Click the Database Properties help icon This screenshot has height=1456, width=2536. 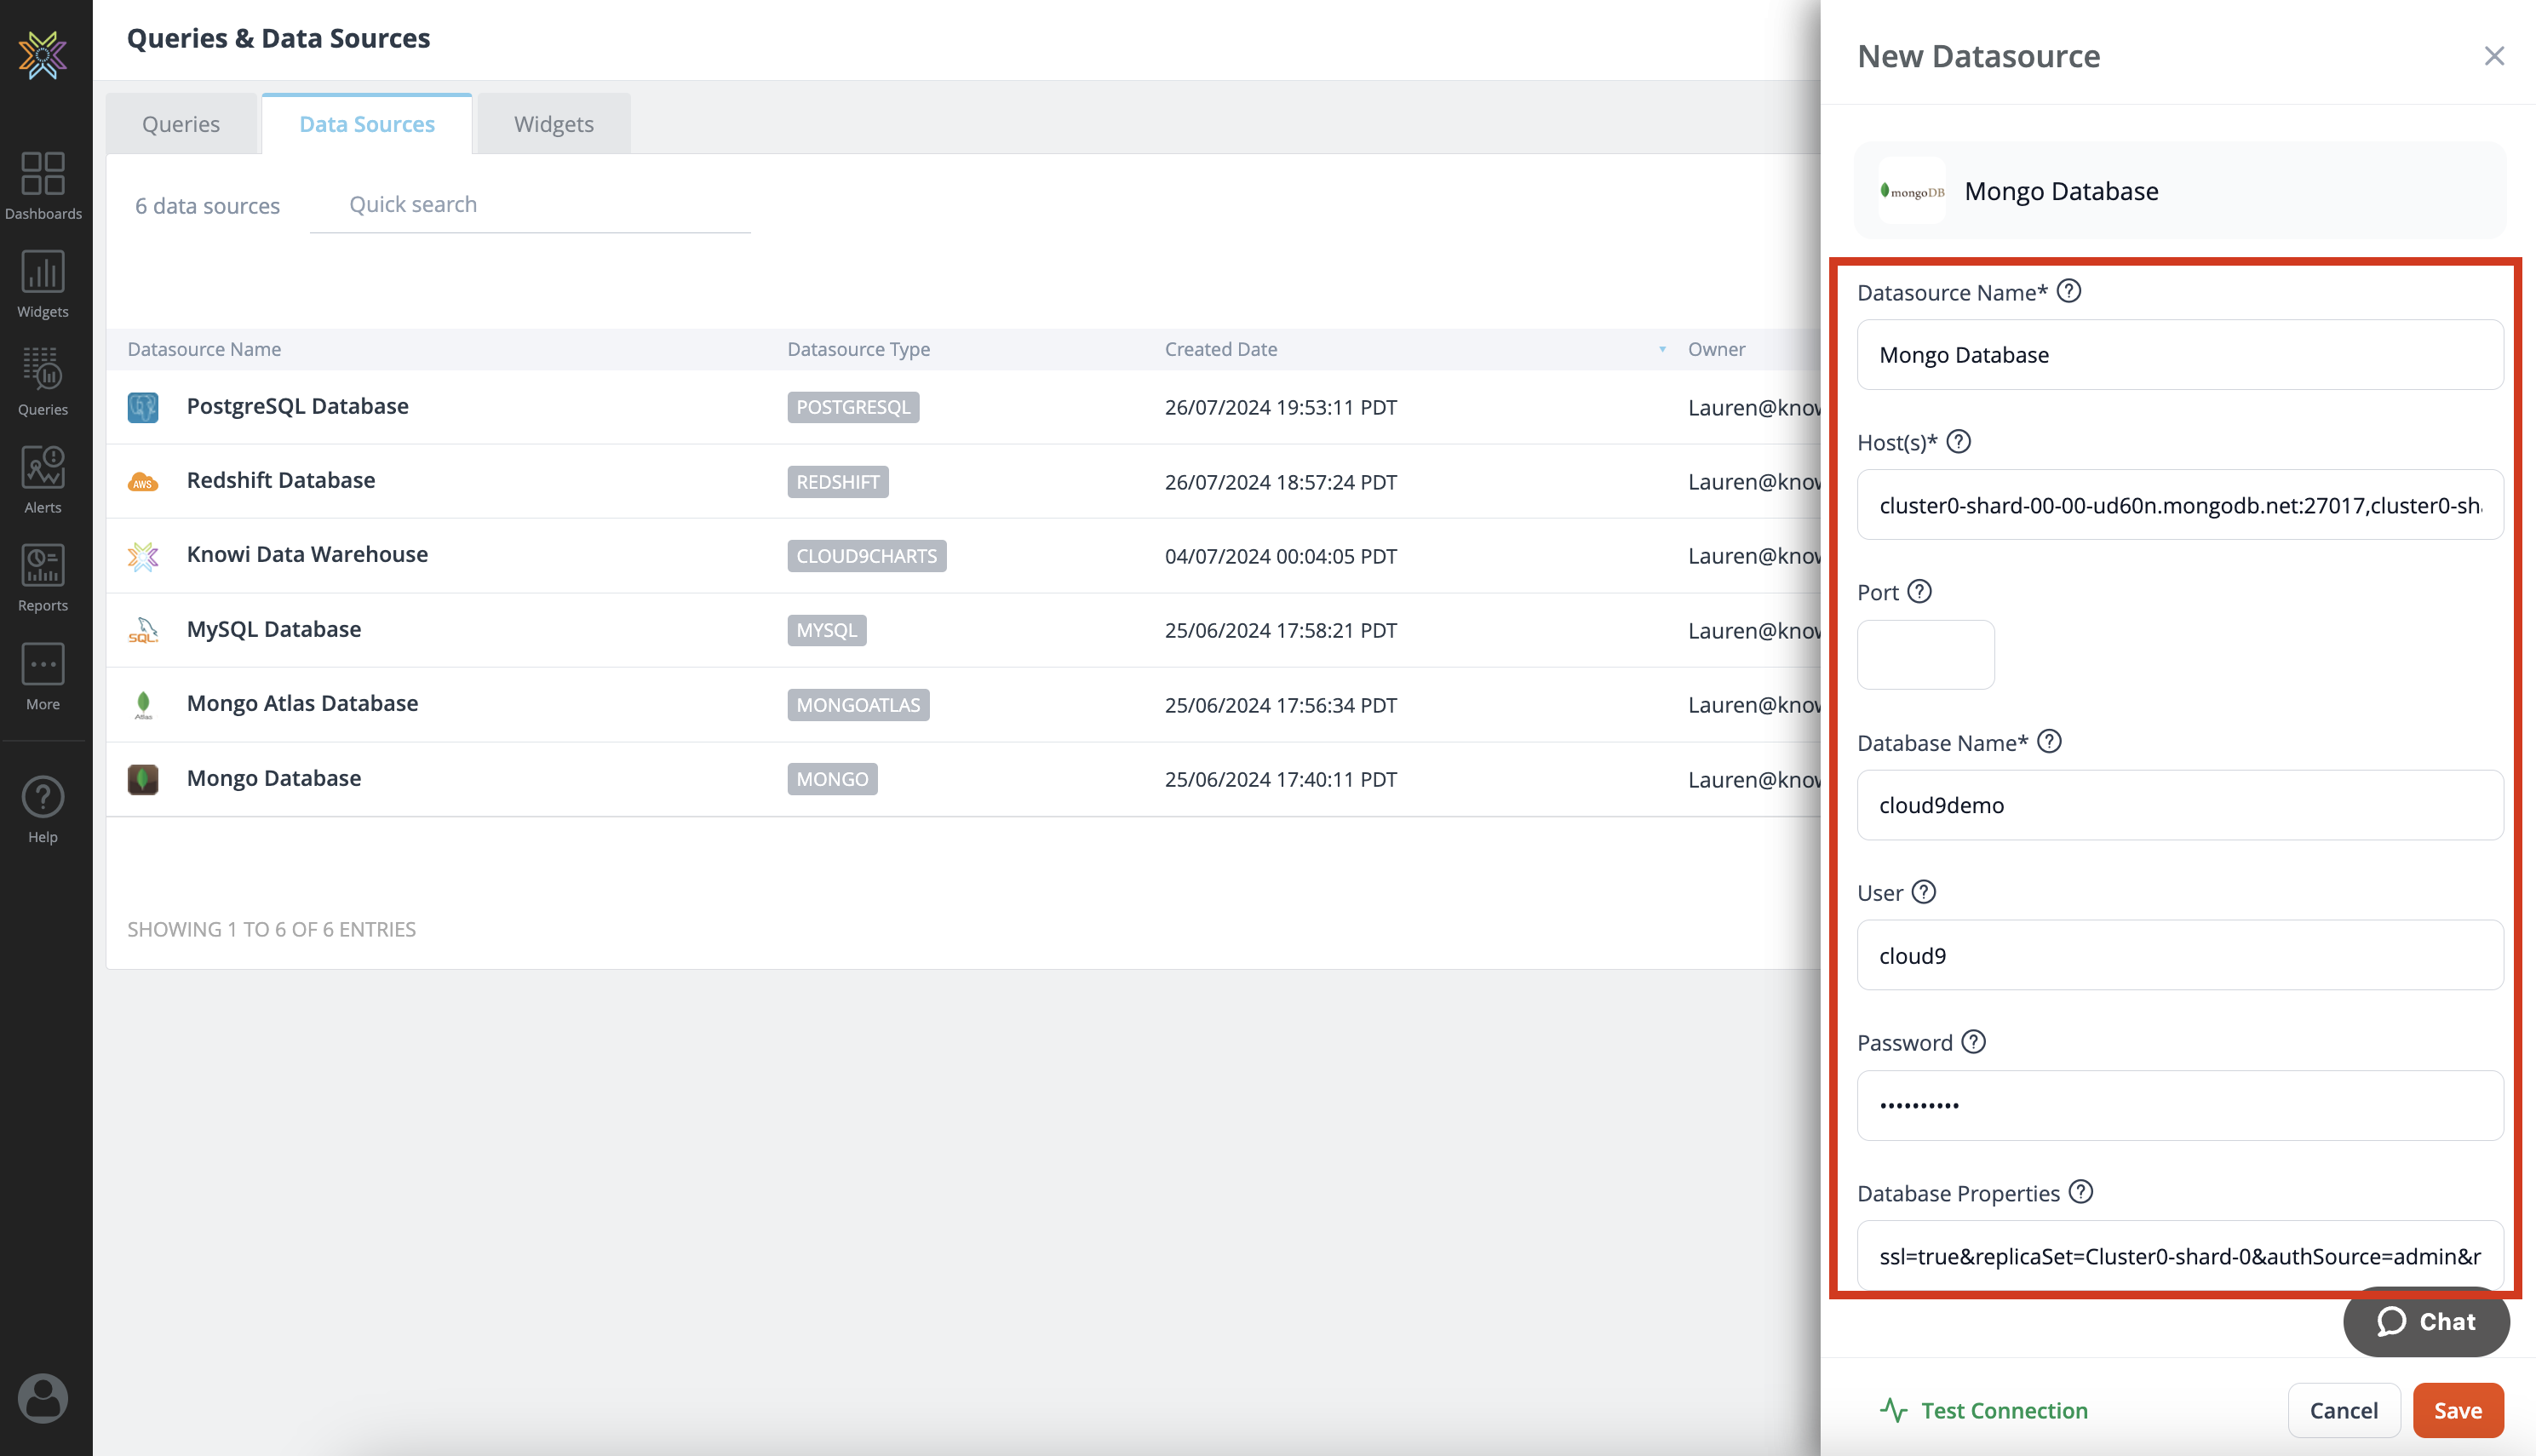pyautogui.click(x=2081, y=1193)
